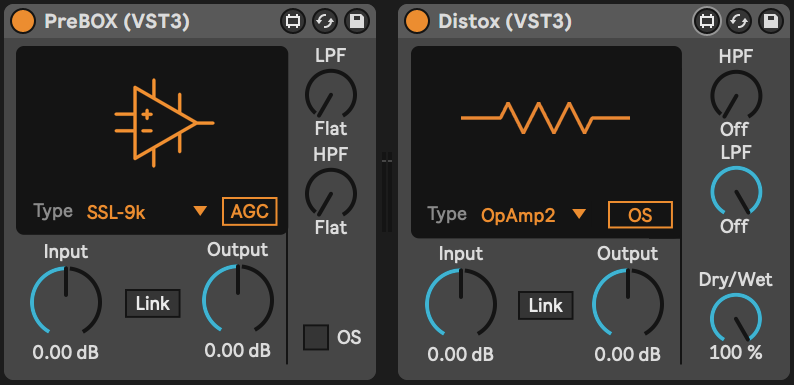Click Dry/Wet value 100 %

click(x=736, y=352)
